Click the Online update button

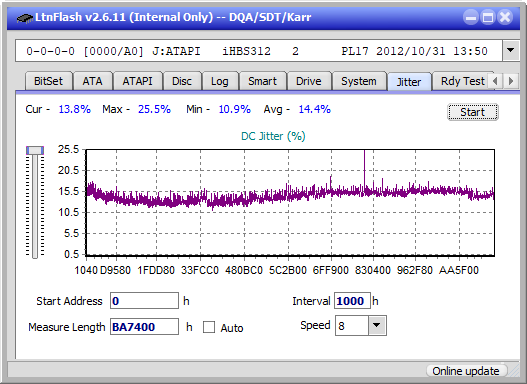tap(465, 371)
